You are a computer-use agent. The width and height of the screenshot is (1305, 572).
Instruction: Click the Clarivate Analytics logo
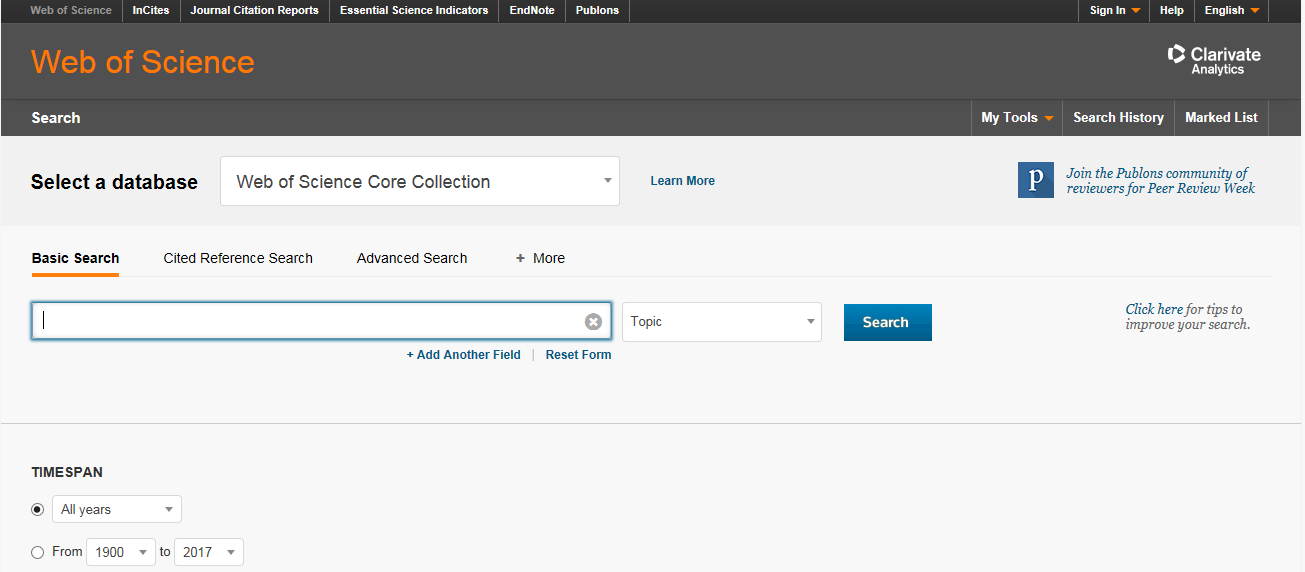(1214, 60)
